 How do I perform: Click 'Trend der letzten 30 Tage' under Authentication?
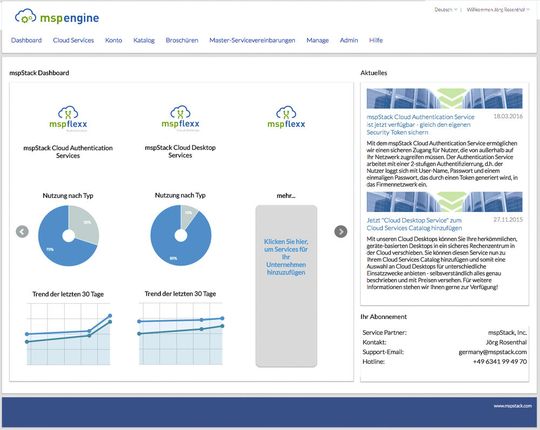point(68,294)
